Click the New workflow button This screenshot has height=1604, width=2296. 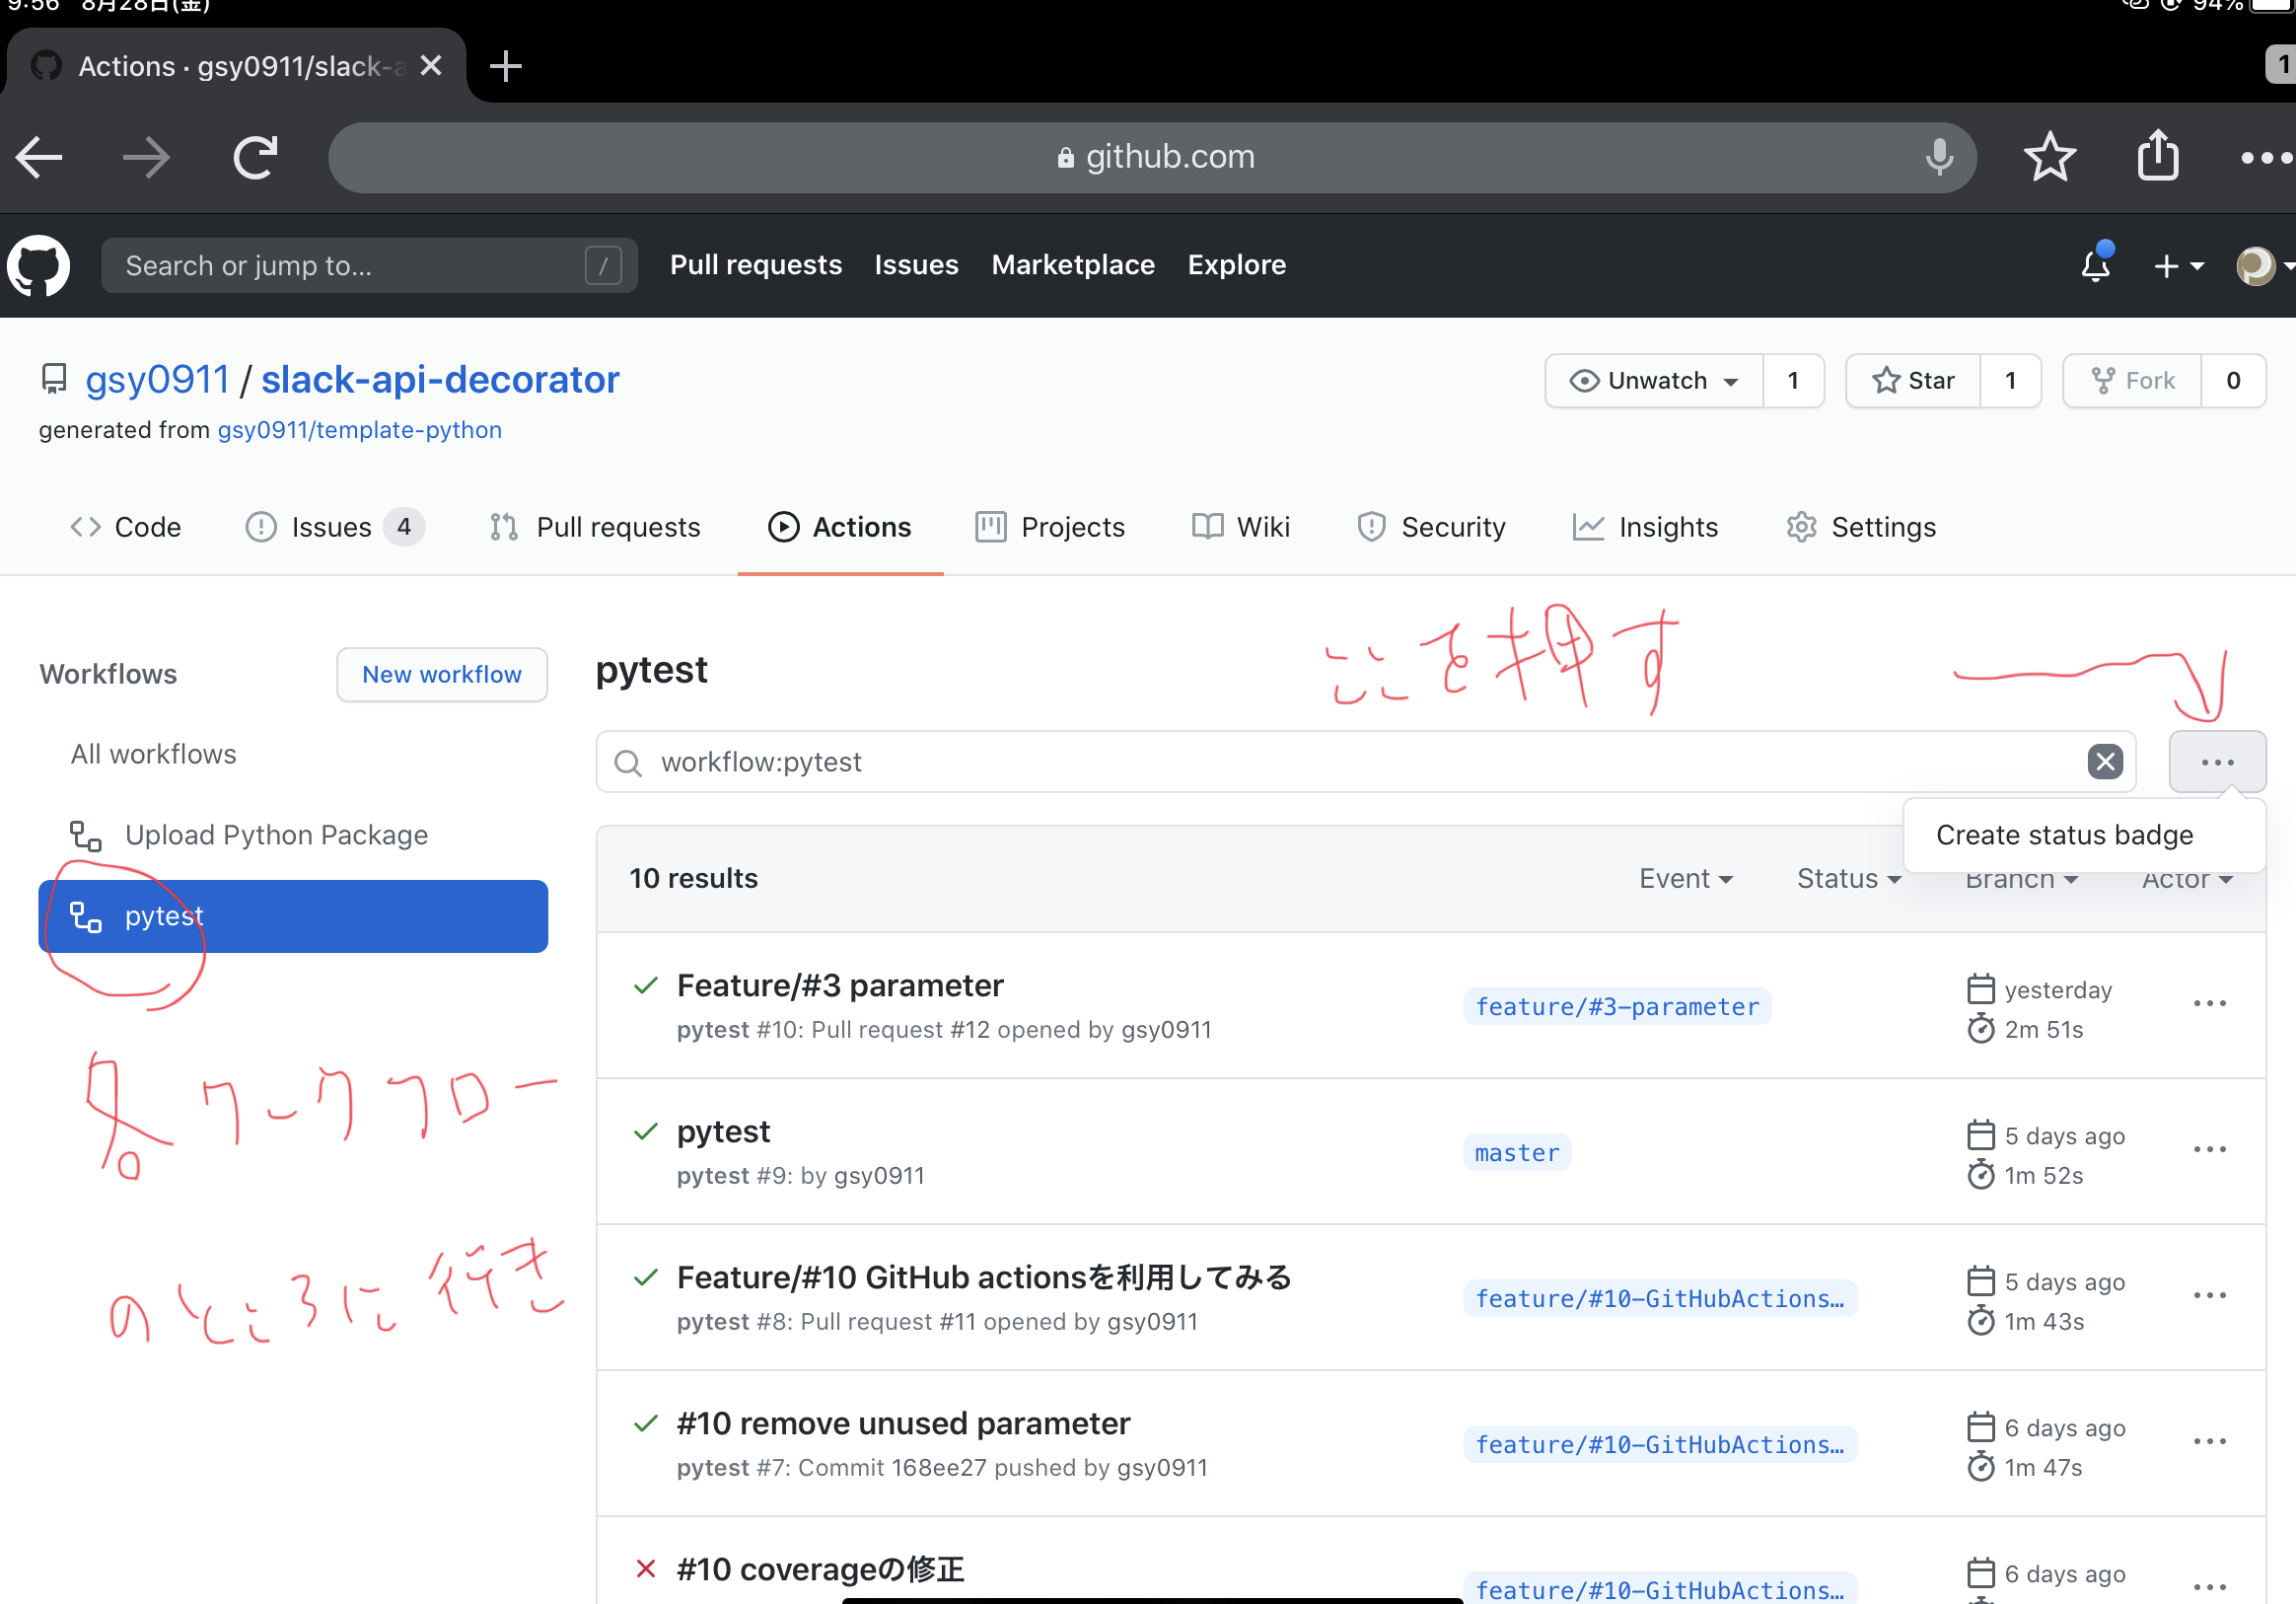click(441, 674)
